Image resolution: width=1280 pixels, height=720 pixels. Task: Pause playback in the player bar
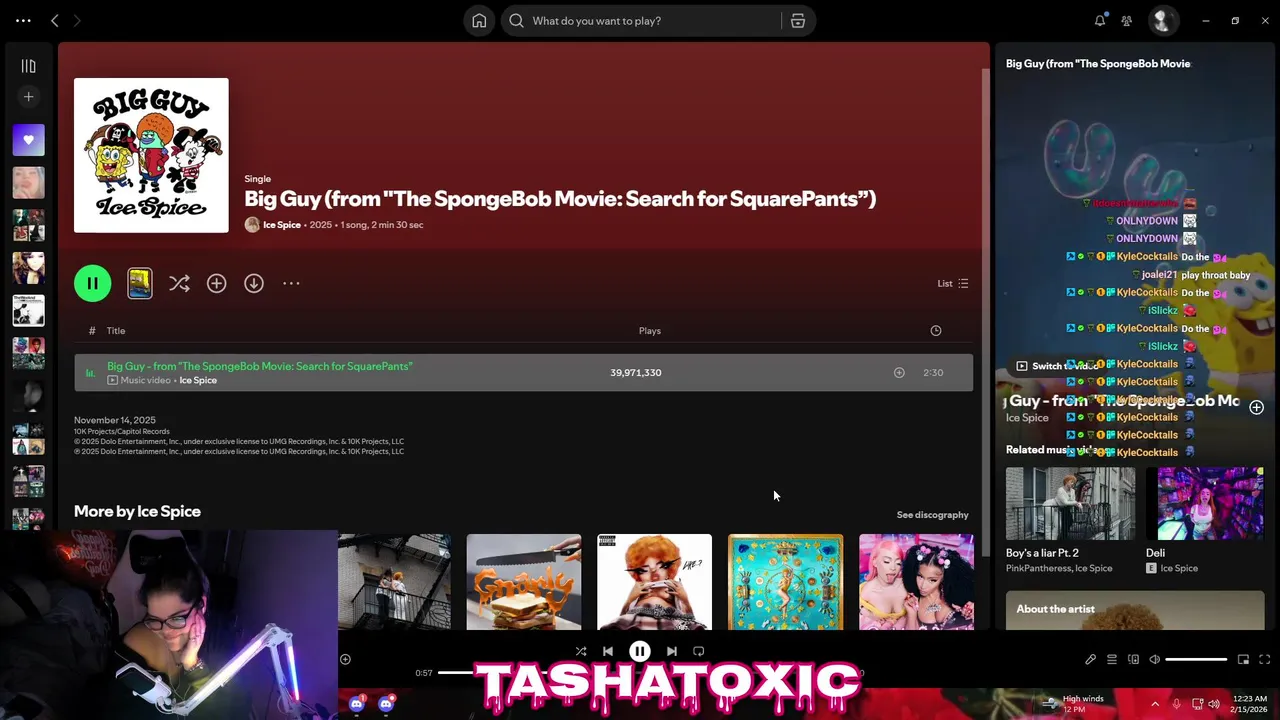(640, 651)
